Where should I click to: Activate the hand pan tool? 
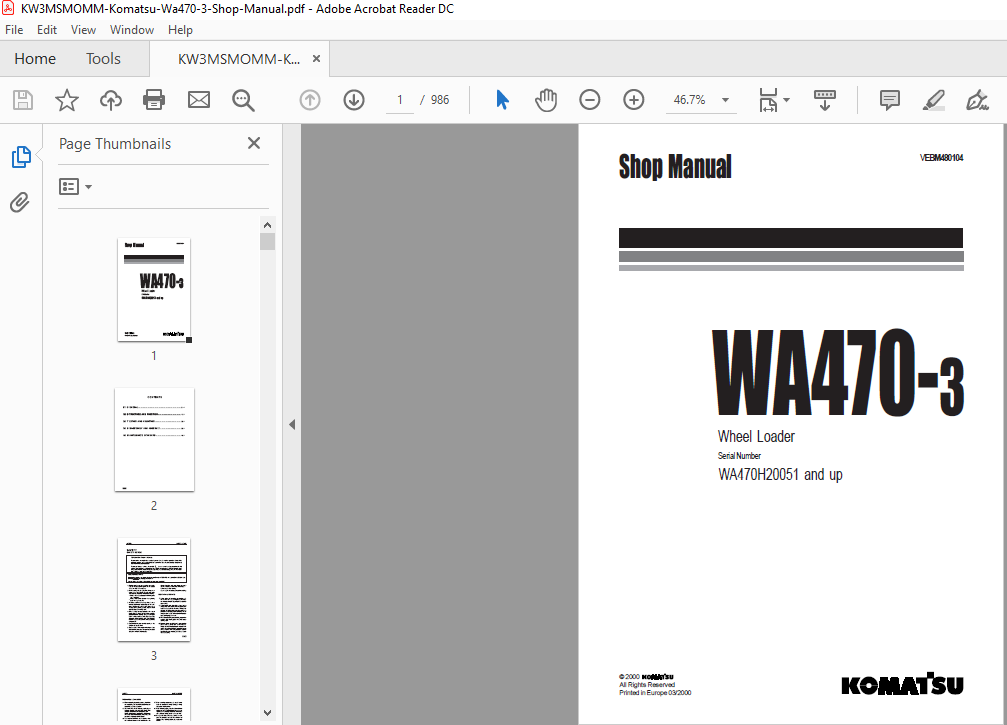pyautogui.click(x=546, y=100)
